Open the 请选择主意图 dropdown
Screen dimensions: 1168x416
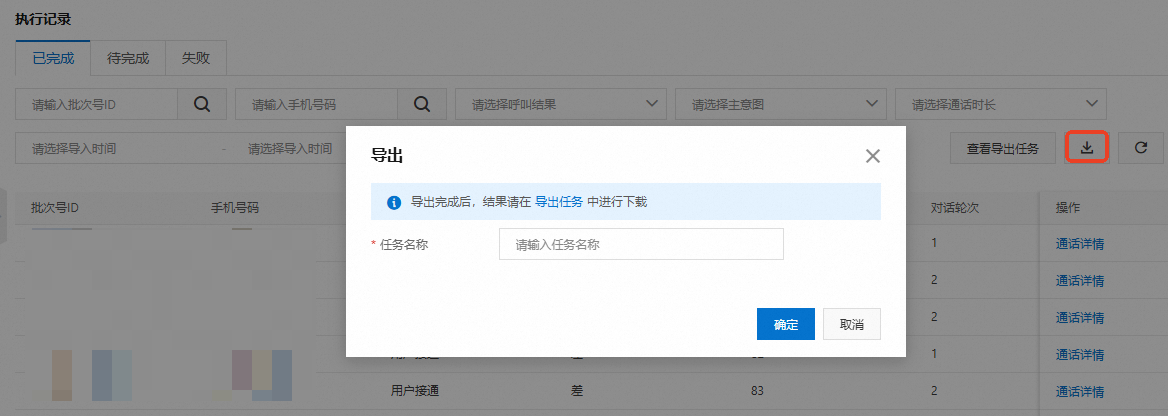pyautogui.click(x=781, y=104)
